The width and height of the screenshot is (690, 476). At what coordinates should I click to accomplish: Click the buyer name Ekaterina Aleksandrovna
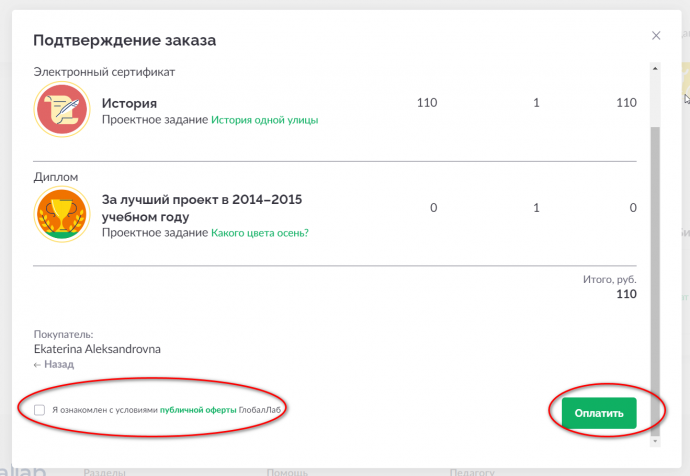[x=97, y=349]
